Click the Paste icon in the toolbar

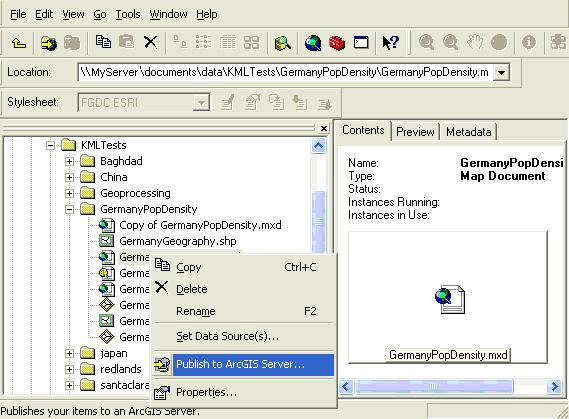(x=127, y=42)
